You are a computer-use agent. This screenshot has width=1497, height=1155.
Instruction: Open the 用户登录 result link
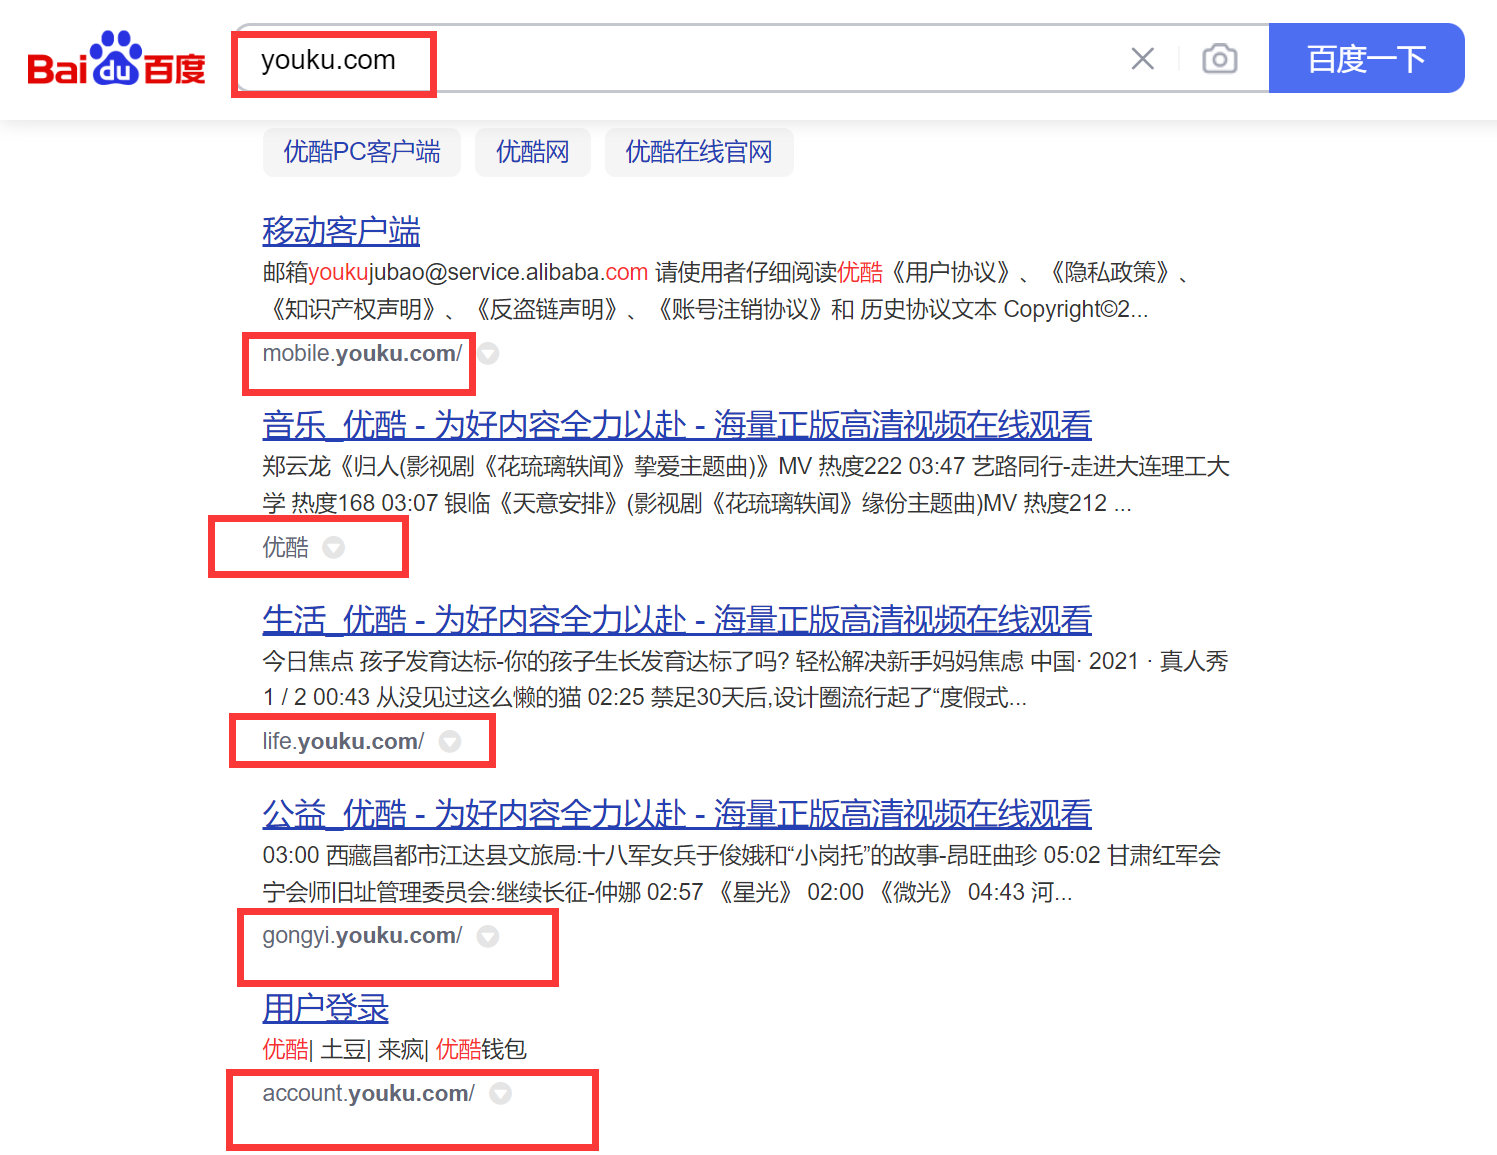[x=325, y=1008]
